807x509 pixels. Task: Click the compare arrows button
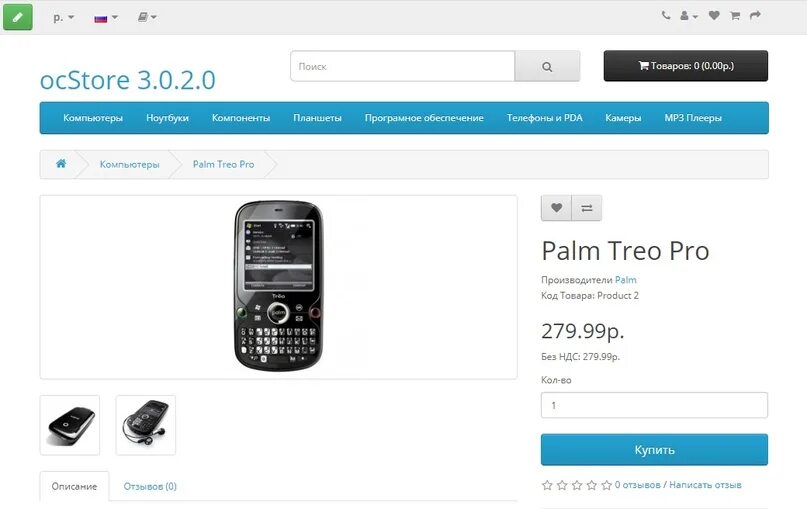coord(587,208)
